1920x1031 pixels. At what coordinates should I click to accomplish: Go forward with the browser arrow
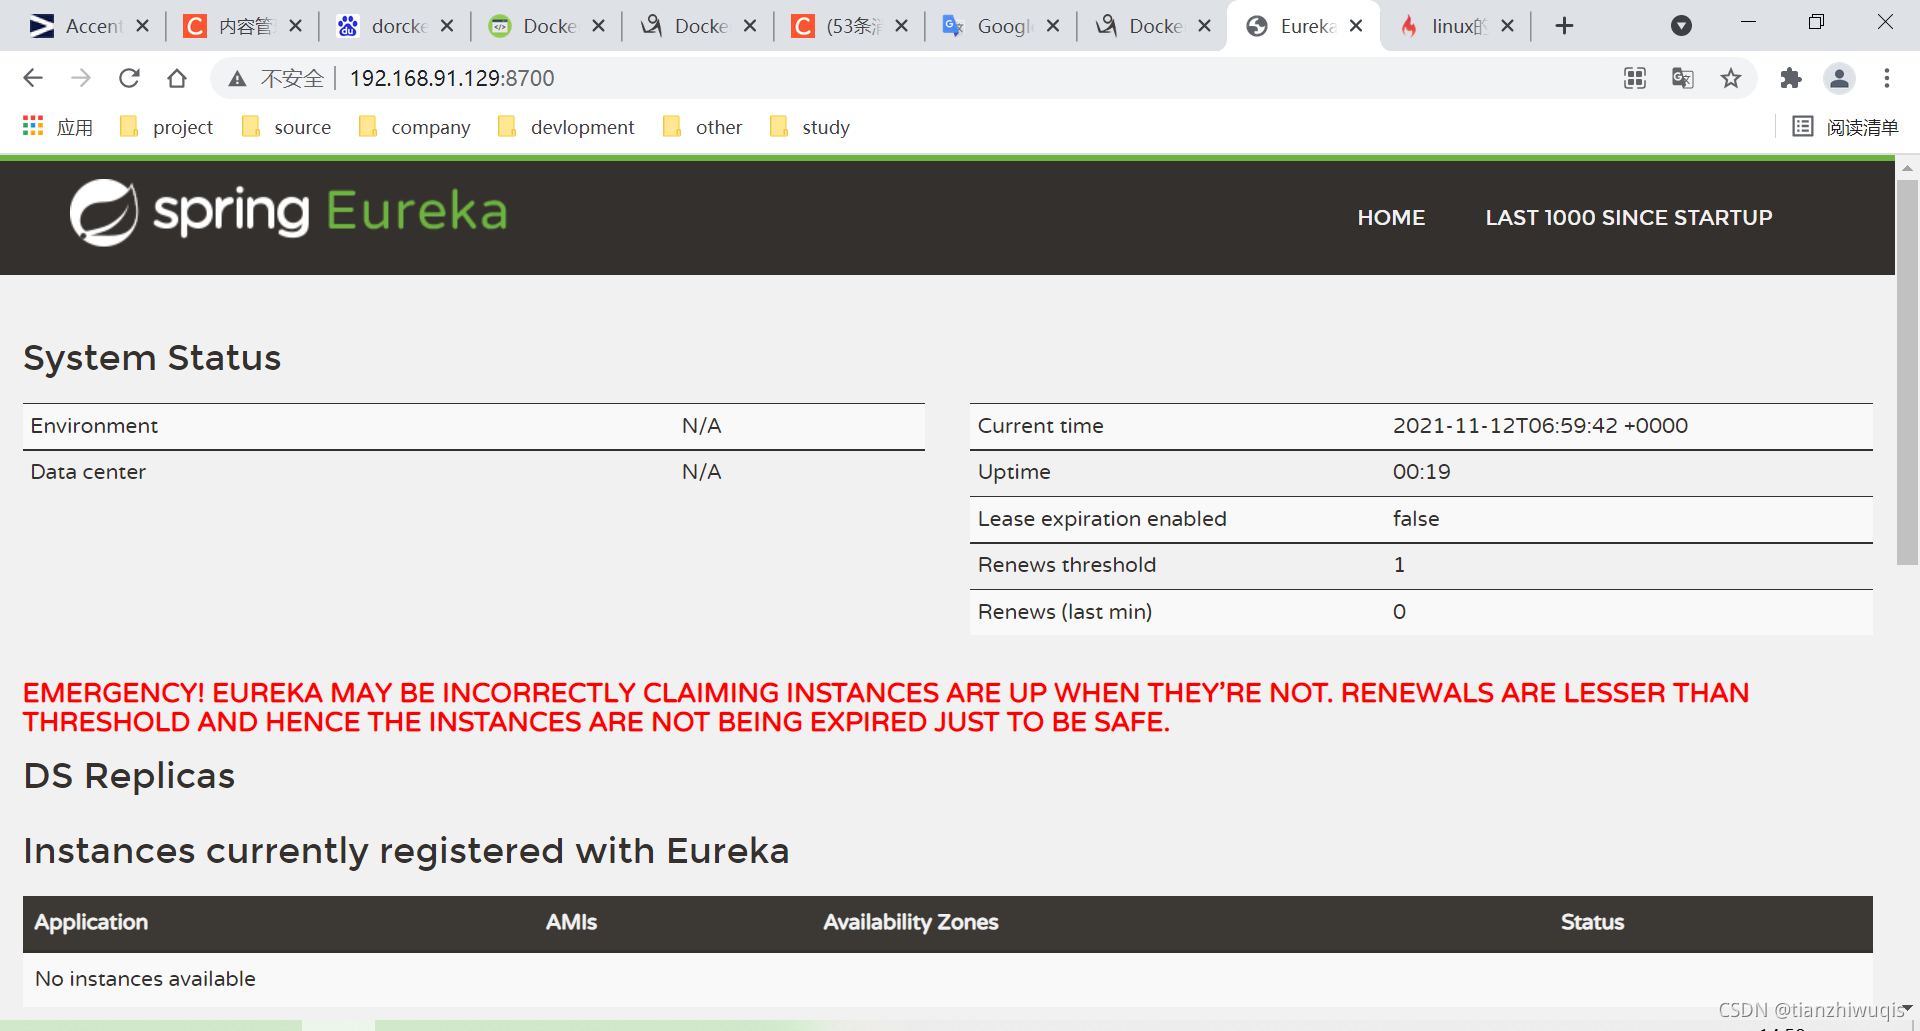81,78
